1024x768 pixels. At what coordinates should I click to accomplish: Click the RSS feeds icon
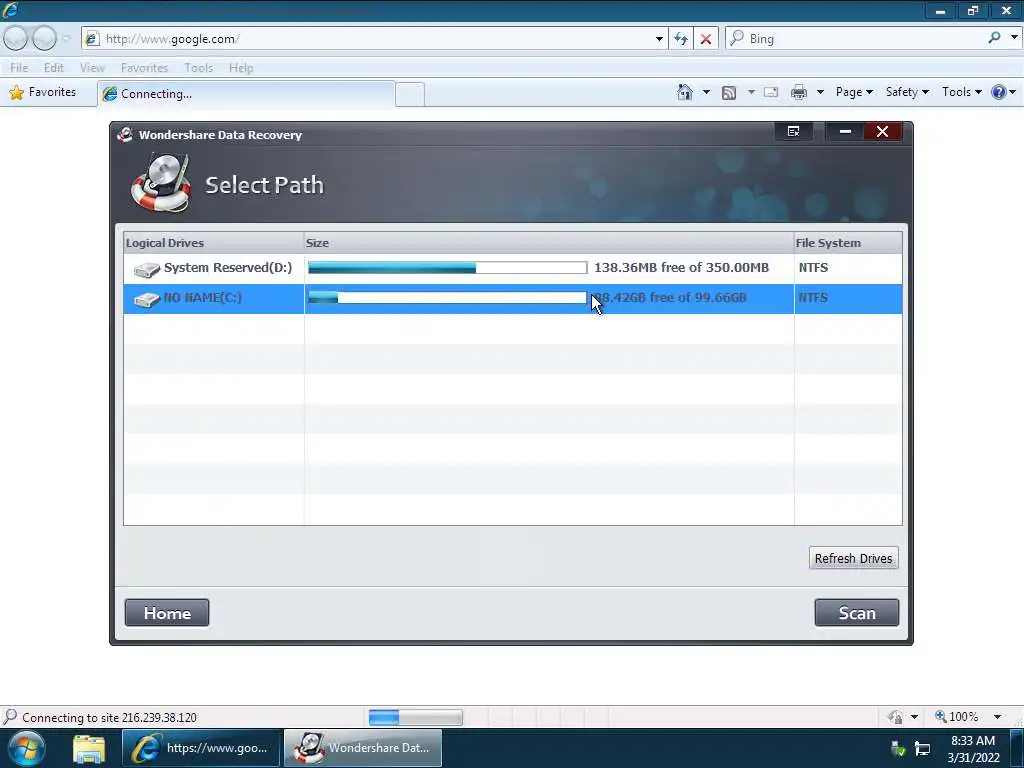[729, 93]
